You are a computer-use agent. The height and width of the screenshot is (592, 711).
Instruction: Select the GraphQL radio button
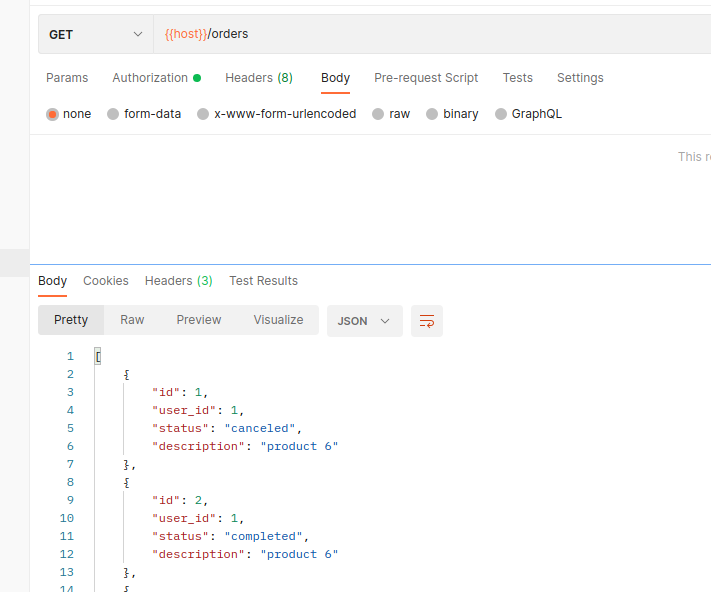tap(501, 114)
